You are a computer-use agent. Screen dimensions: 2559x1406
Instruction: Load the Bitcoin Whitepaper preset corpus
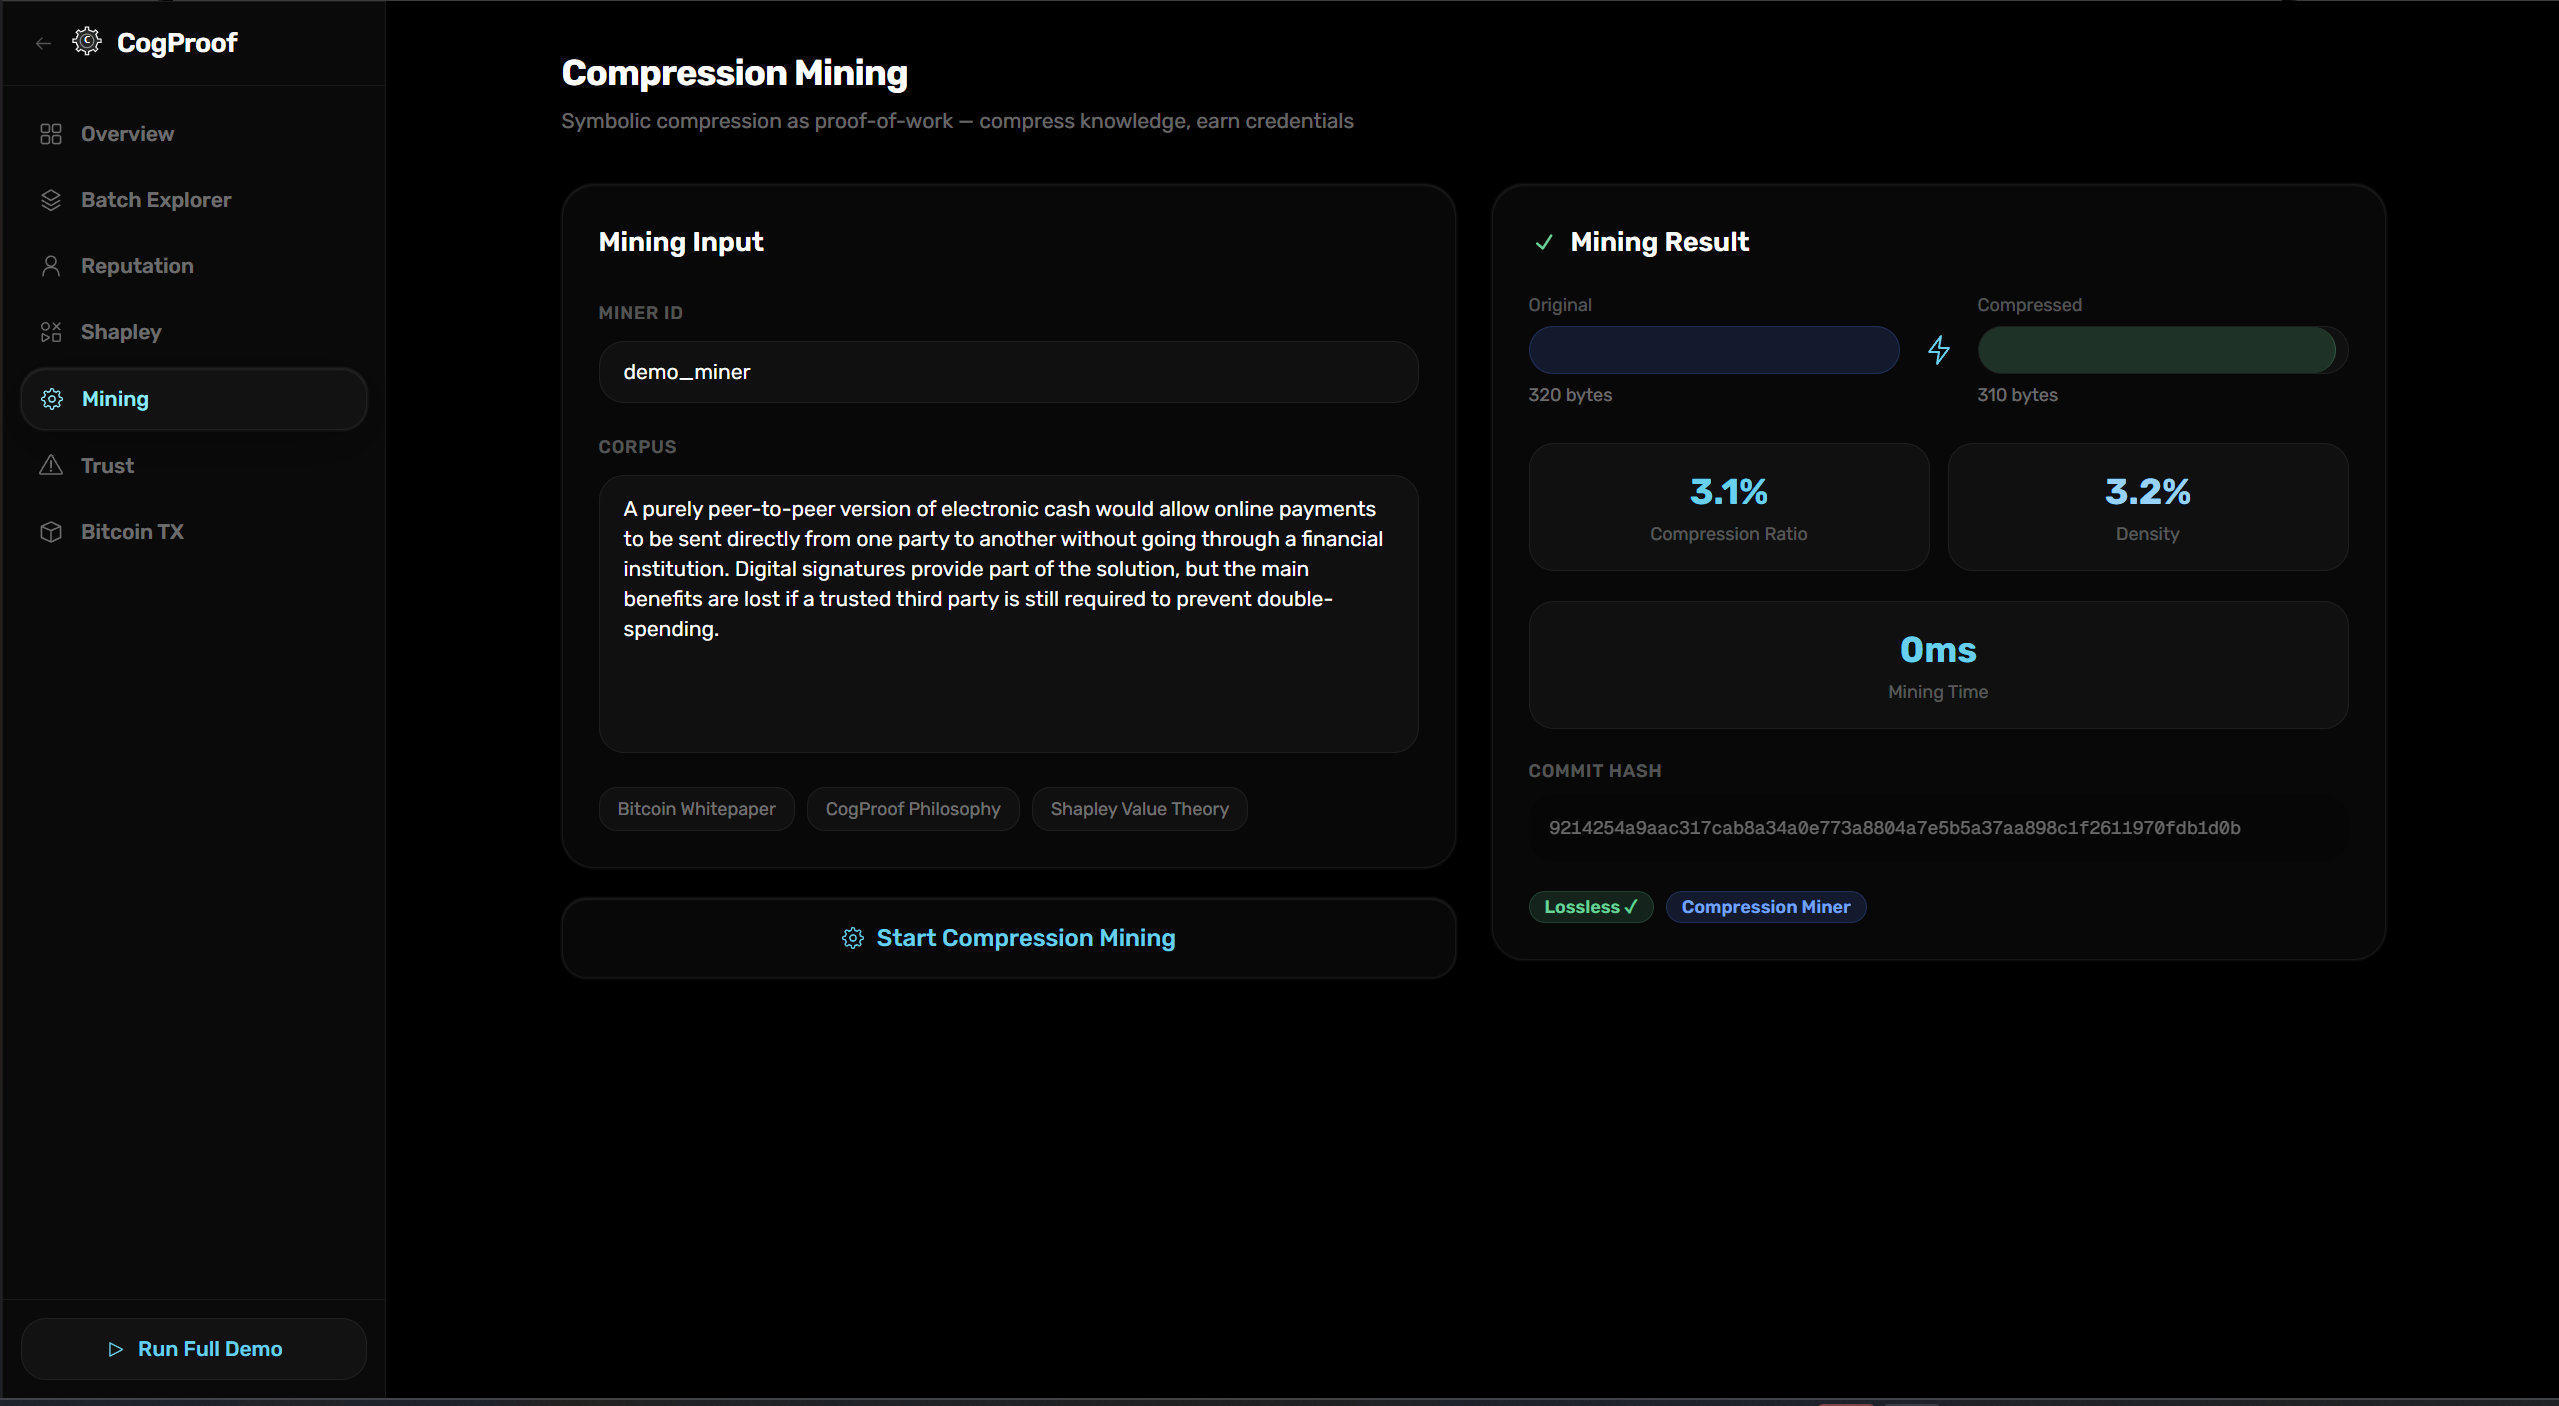[696, 809]
